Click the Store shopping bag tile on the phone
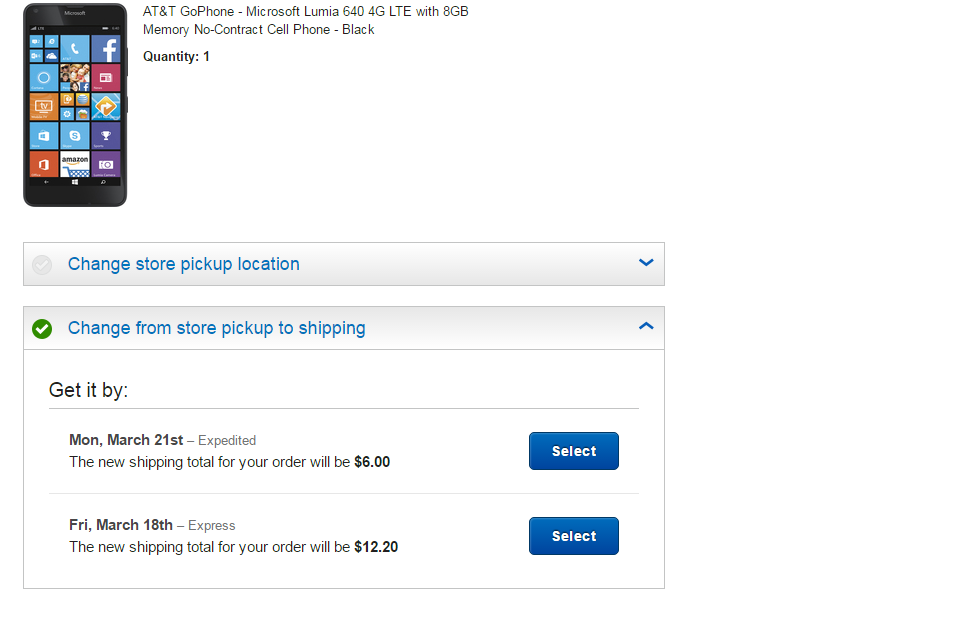This screenshot has width=972, height=620. (44, 134)
